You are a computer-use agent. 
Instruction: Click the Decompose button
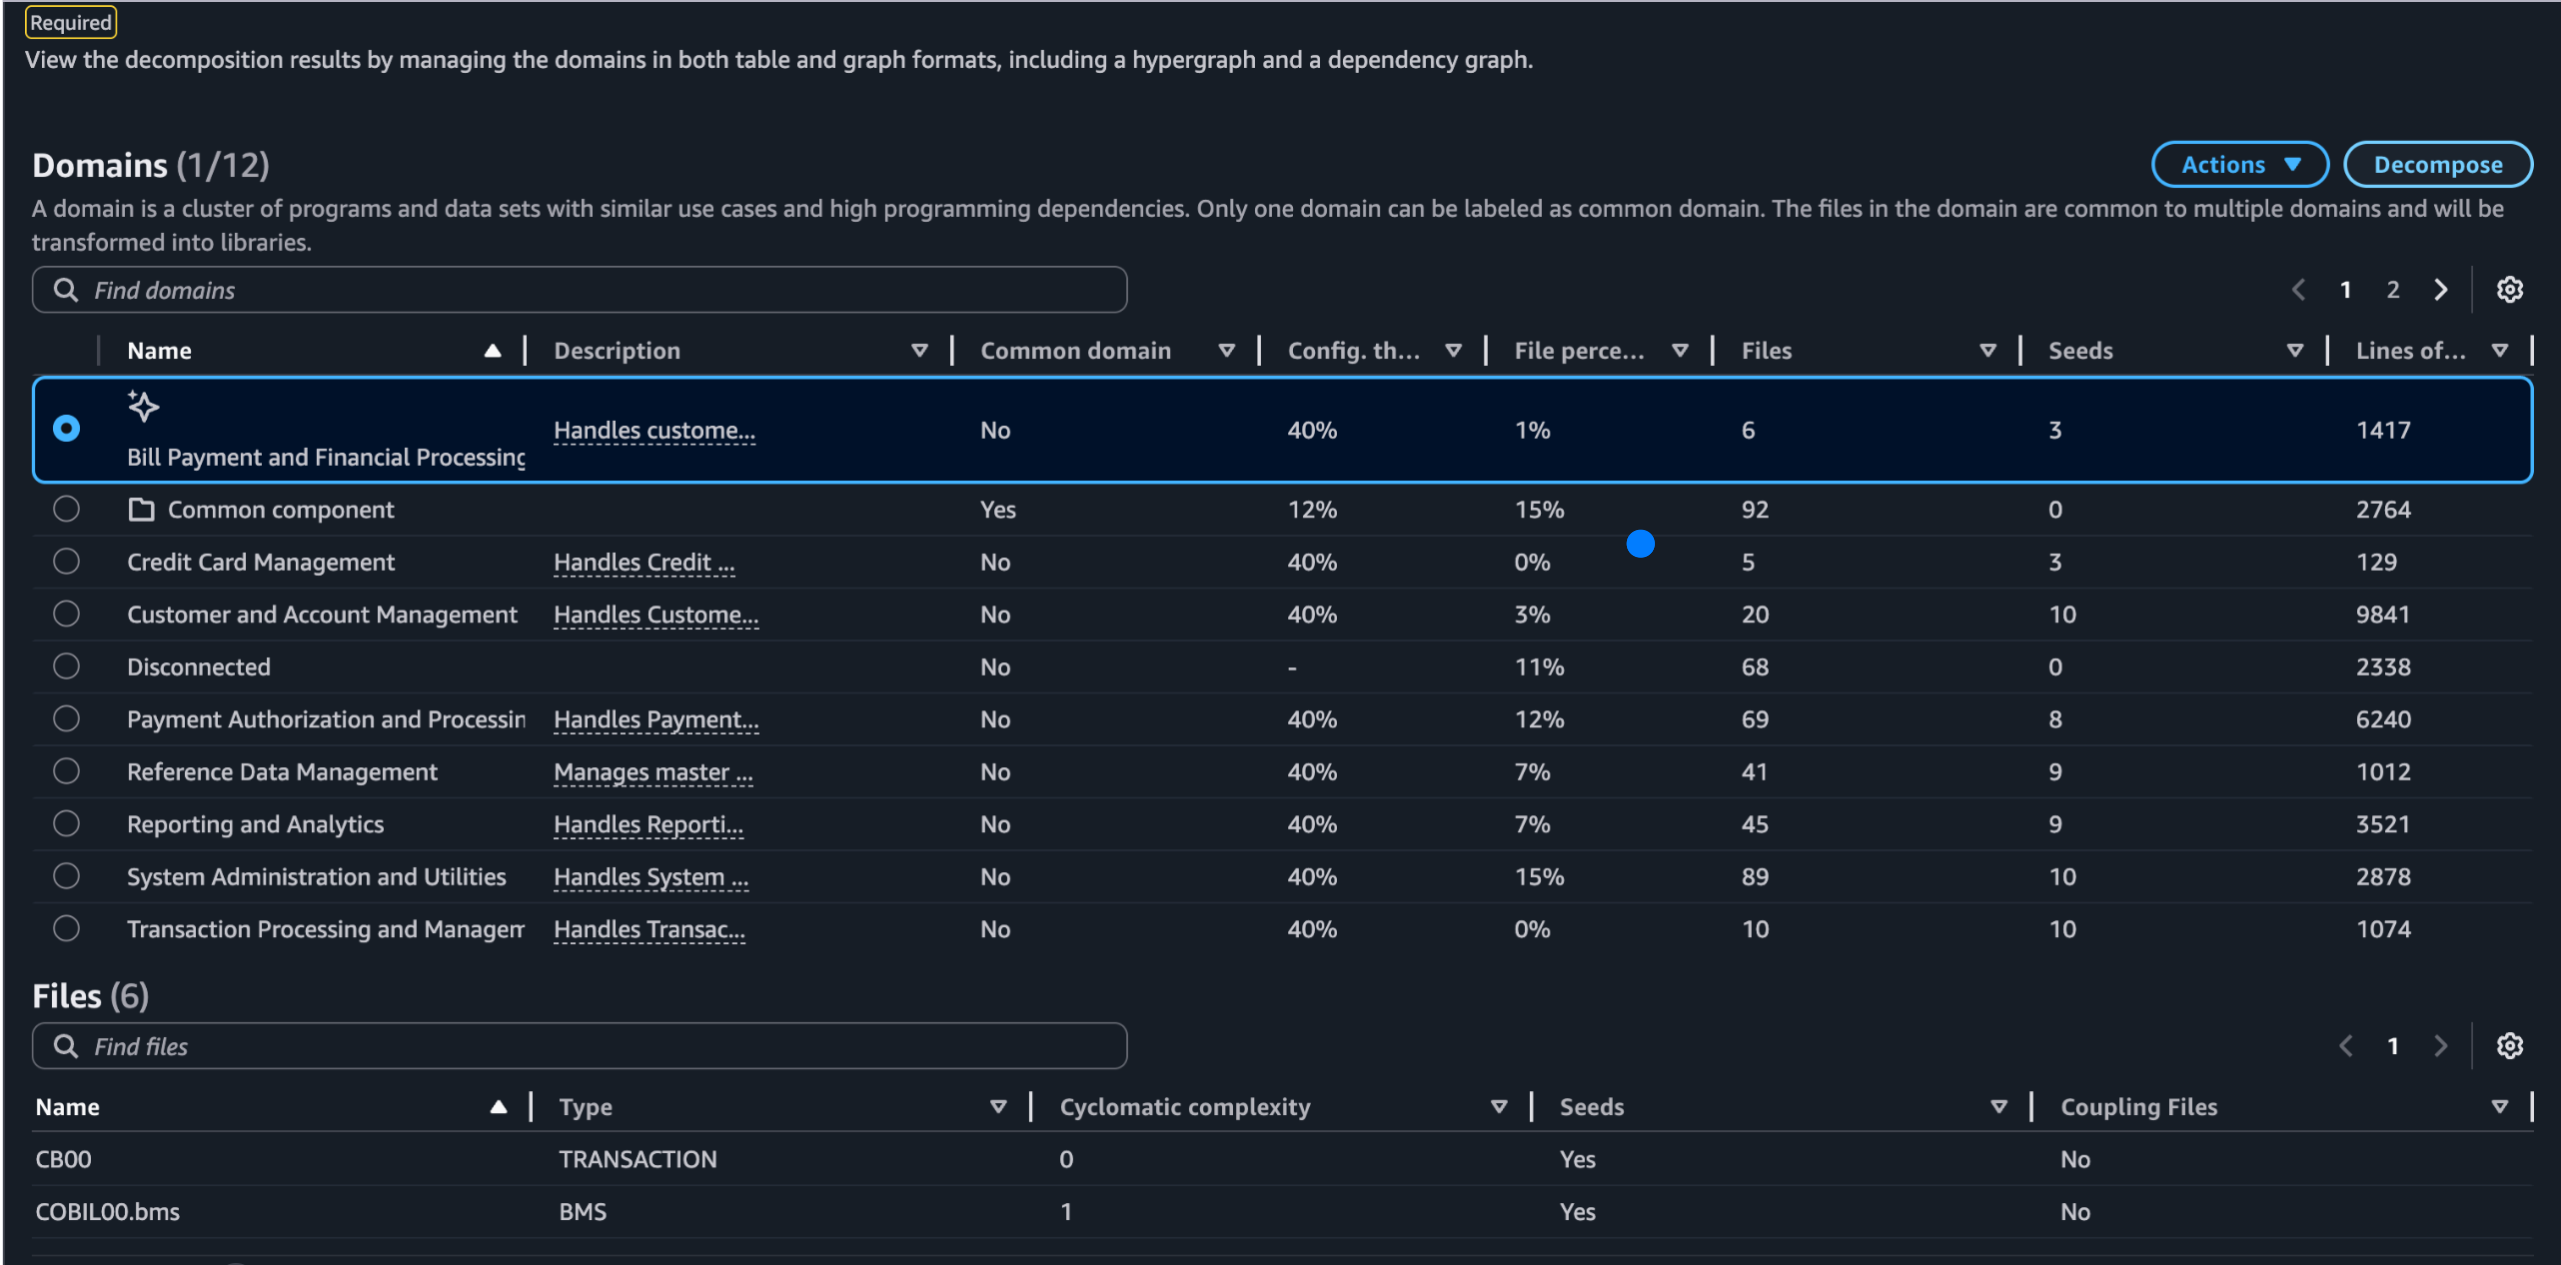click(2437, 165)
